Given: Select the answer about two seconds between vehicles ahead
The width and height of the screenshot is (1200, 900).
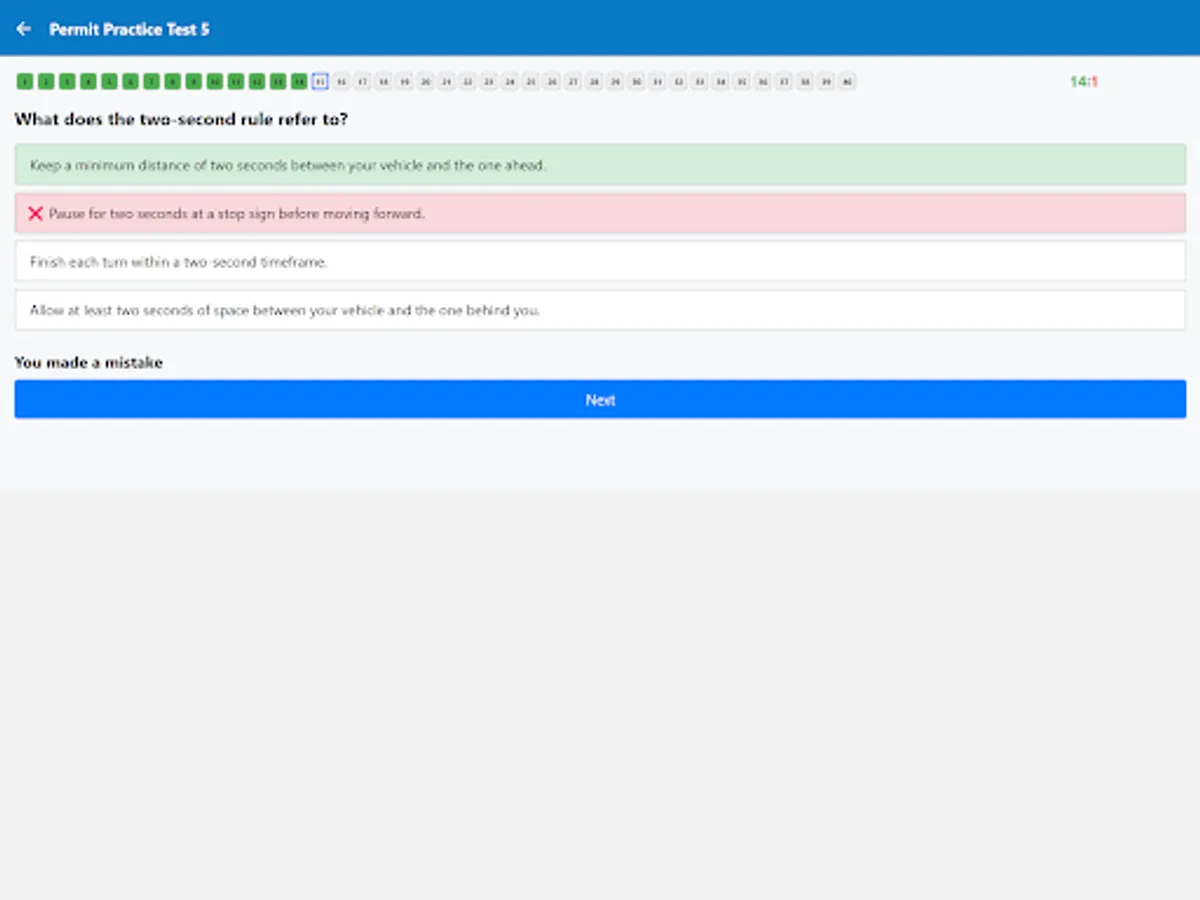Looking at the screenshot, I should (600, 165).
